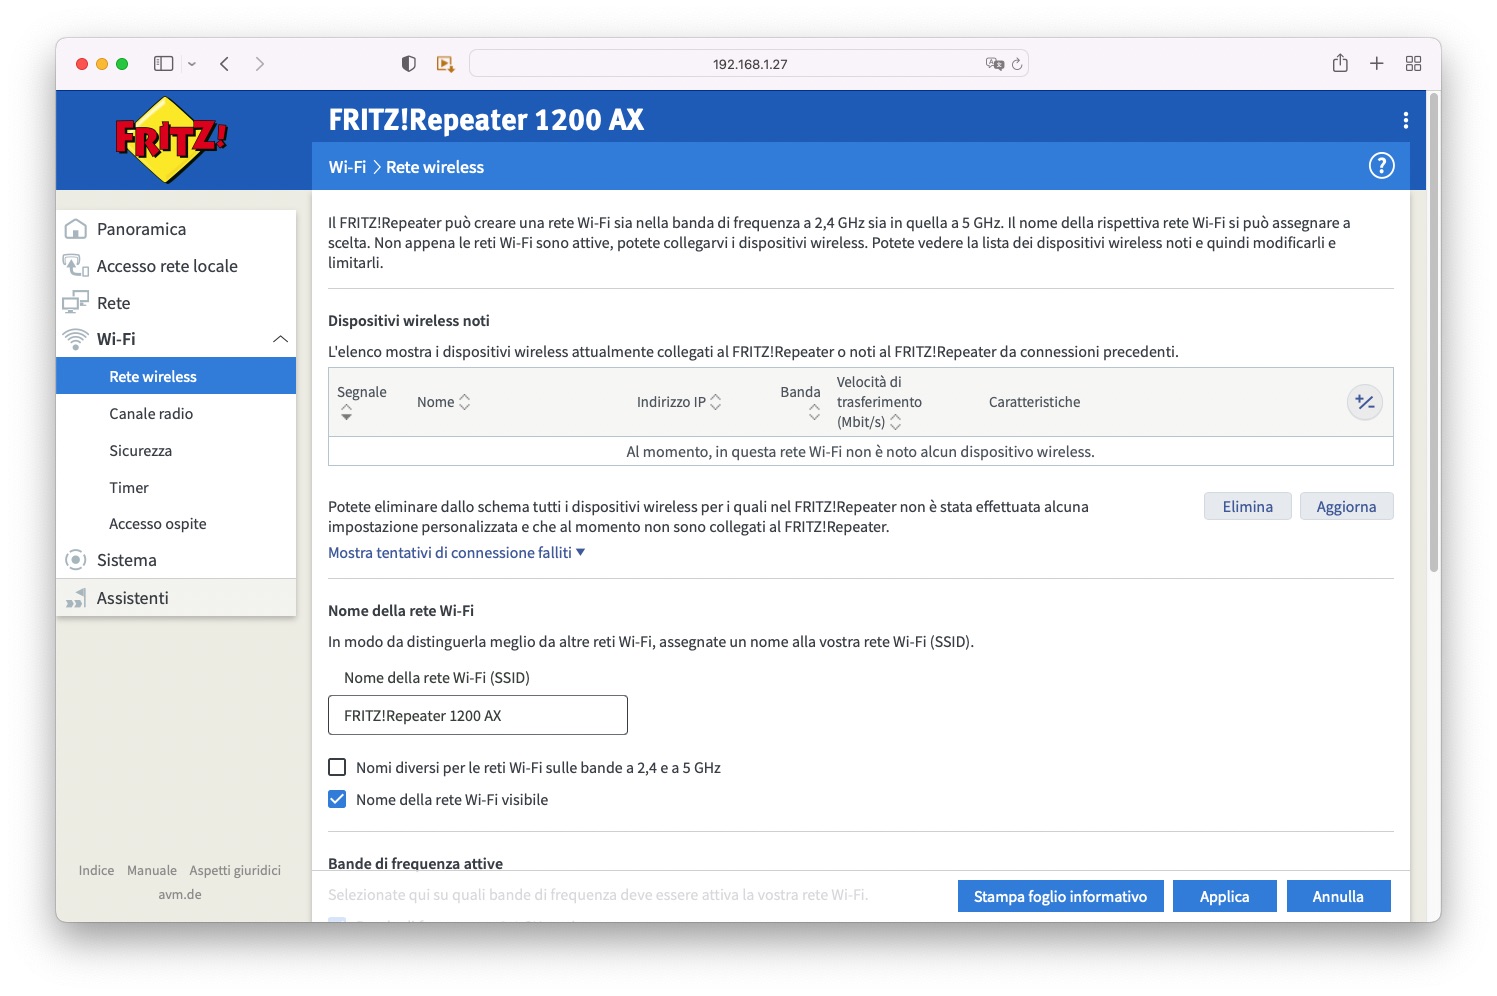Image resolution: width=1497 pixels, height=996 pixels.
Task: Click the SSID name input field
Action: tap(478, 715)
